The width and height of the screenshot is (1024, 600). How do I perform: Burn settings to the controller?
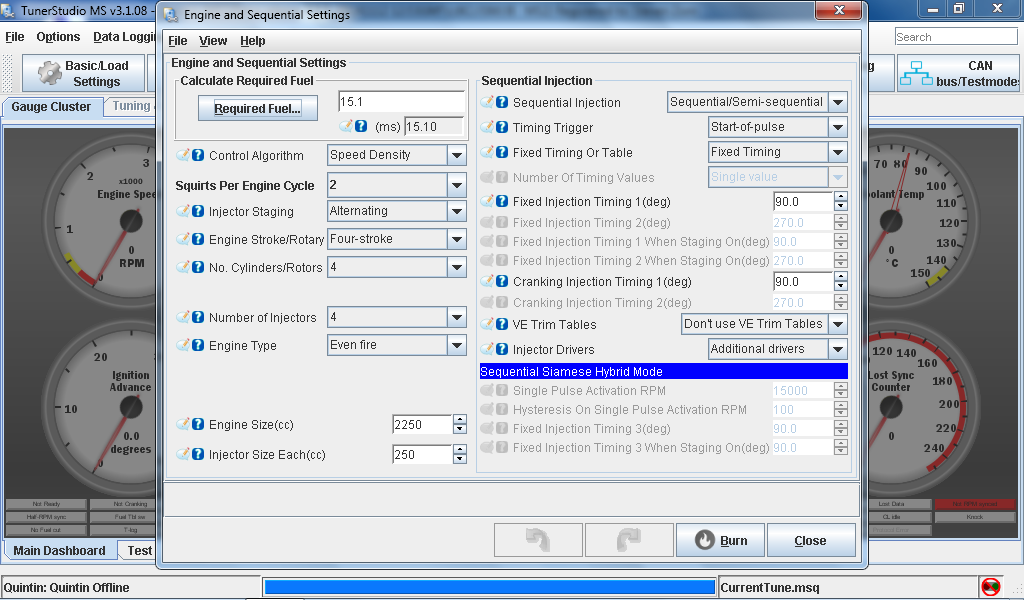720,540
